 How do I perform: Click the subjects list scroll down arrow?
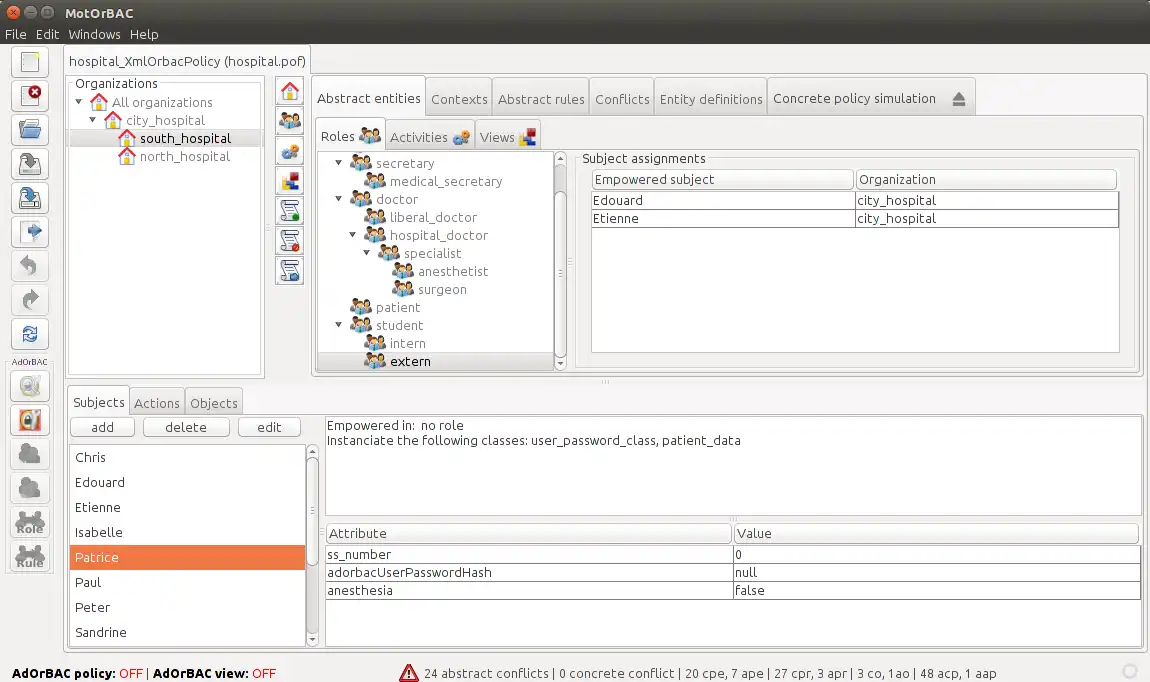(312, 640)
